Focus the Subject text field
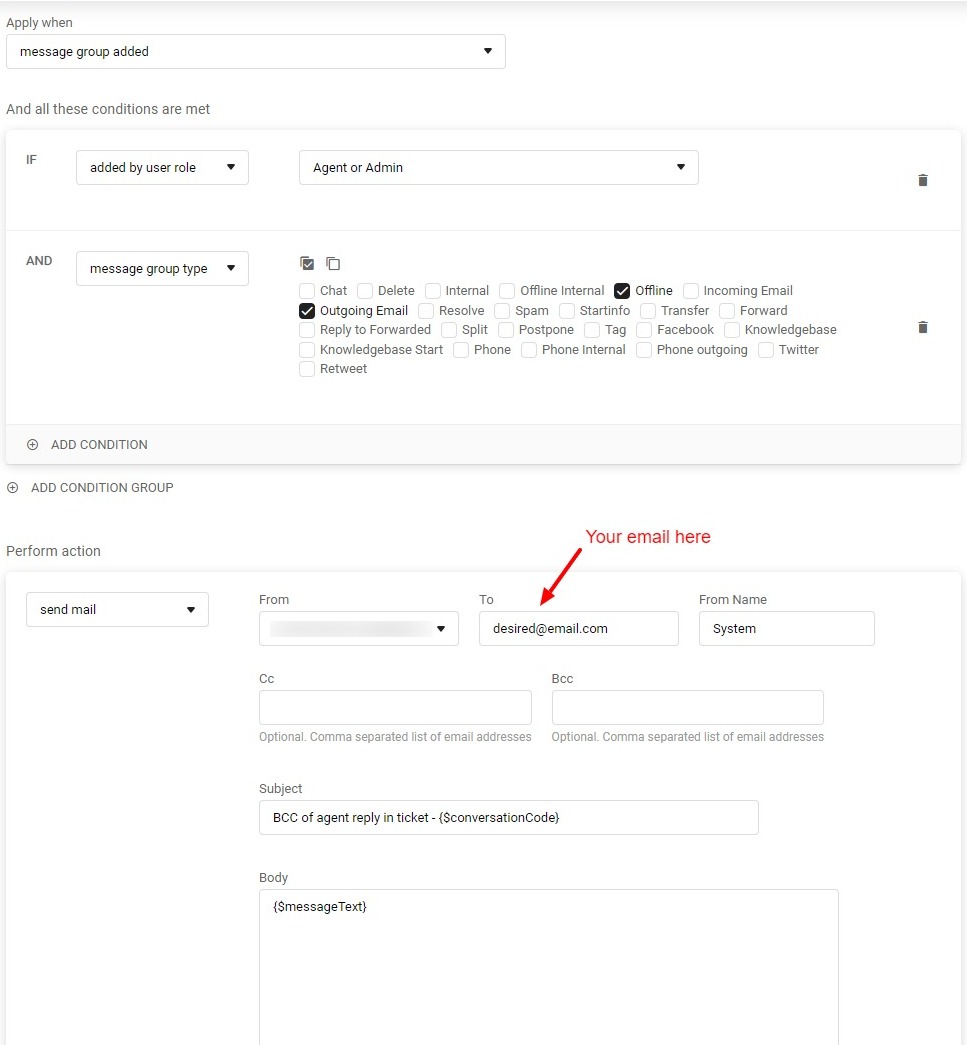 [x=508, y=817]
